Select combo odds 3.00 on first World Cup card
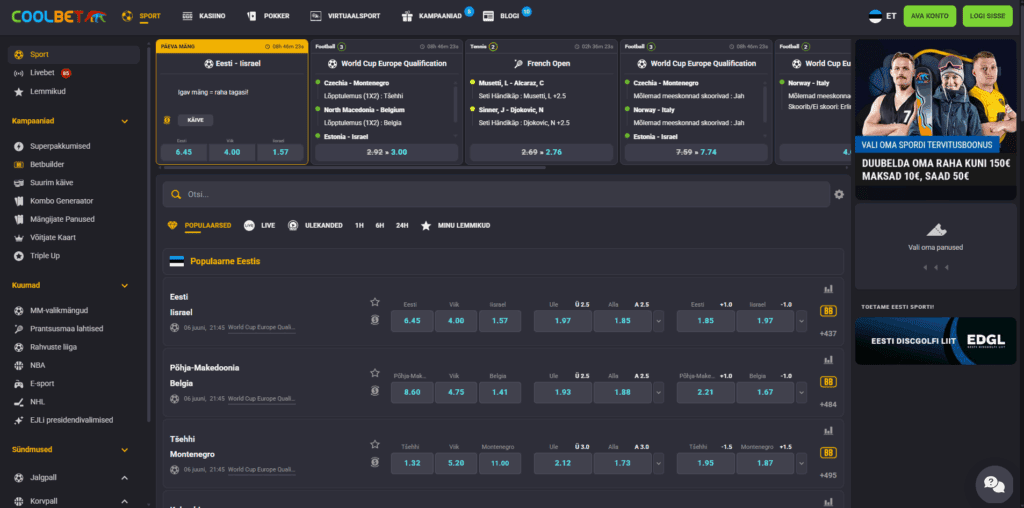This screenshot has width=1024, height=508. click(x=387, y=153)
